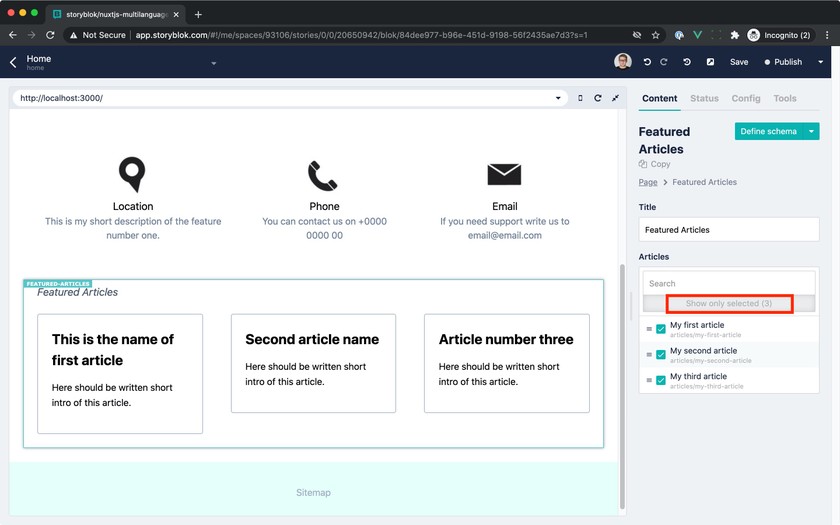Click the Article number three card

click(507, 363)
